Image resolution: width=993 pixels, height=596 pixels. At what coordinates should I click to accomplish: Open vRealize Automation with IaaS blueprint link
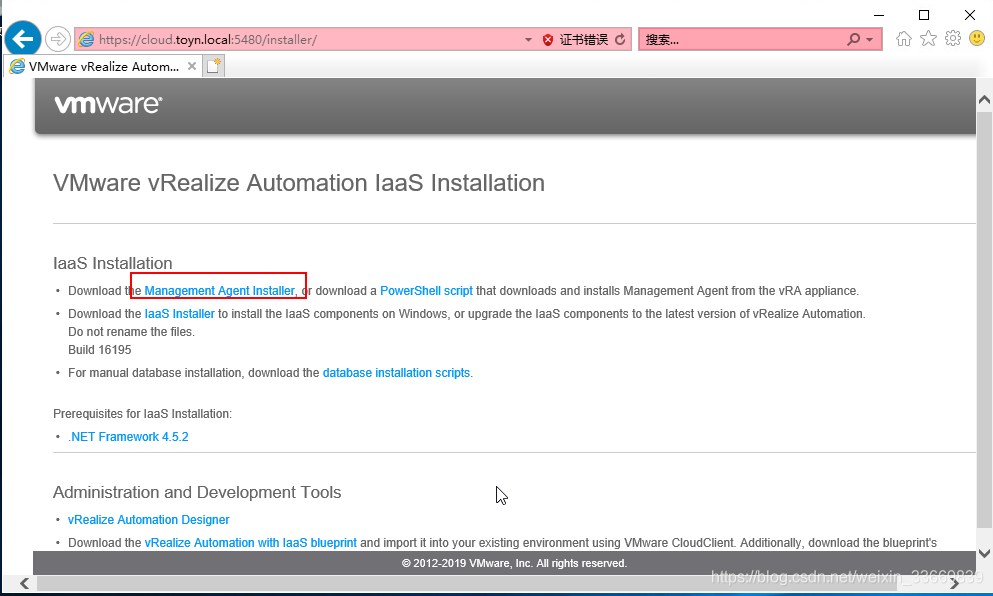point(251,543)
